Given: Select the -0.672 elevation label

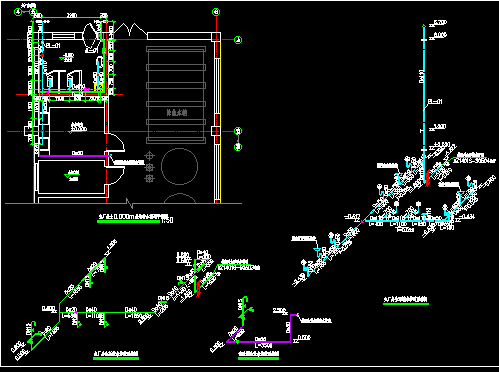Looking at the screenshot, I should pos(352,217).
